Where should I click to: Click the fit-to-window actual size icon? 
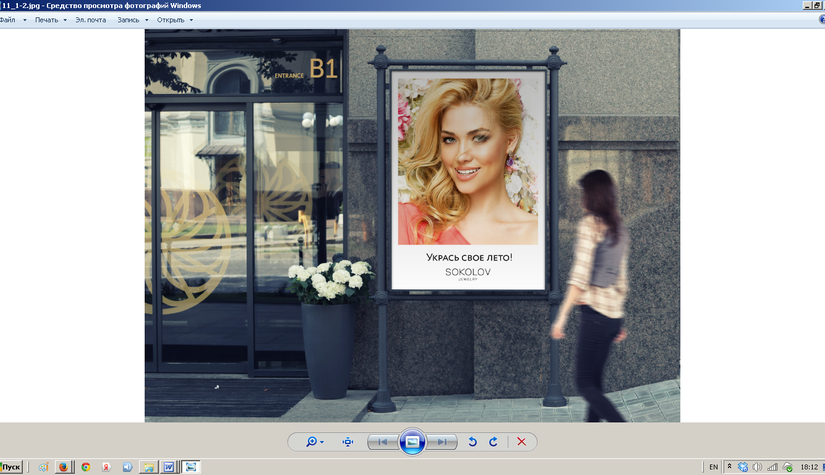pyautogui.click(x=348, y=442)
